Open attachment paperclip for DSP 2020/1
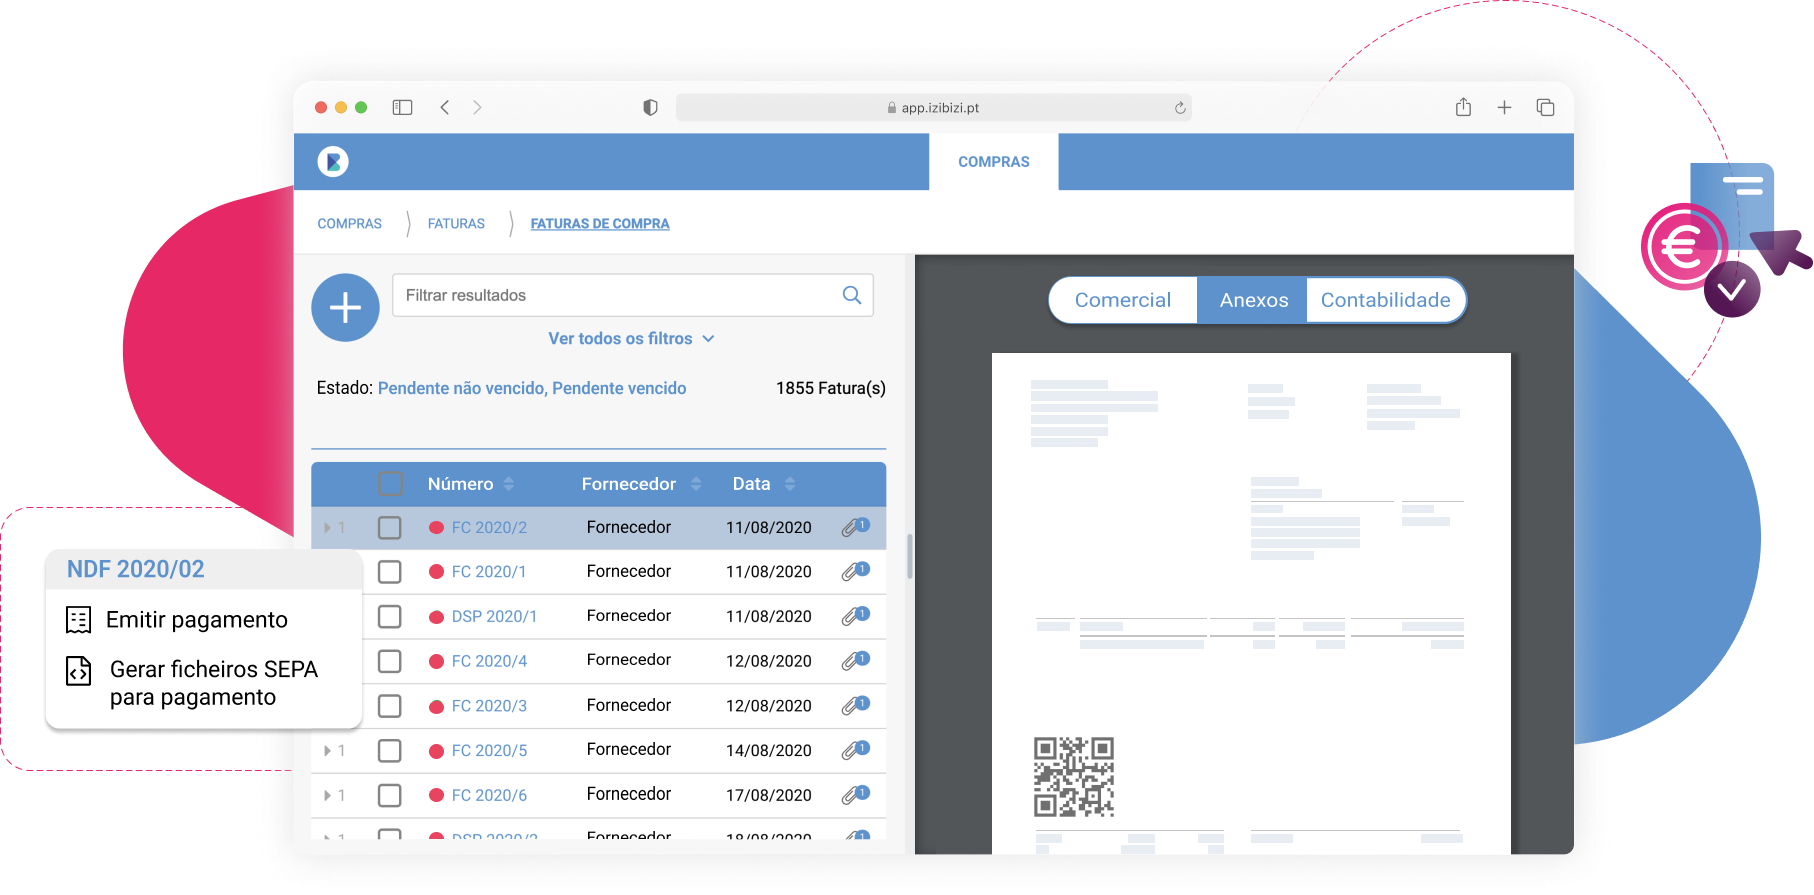Viewport: 1814px width, 895px height. tap(853, 616)
